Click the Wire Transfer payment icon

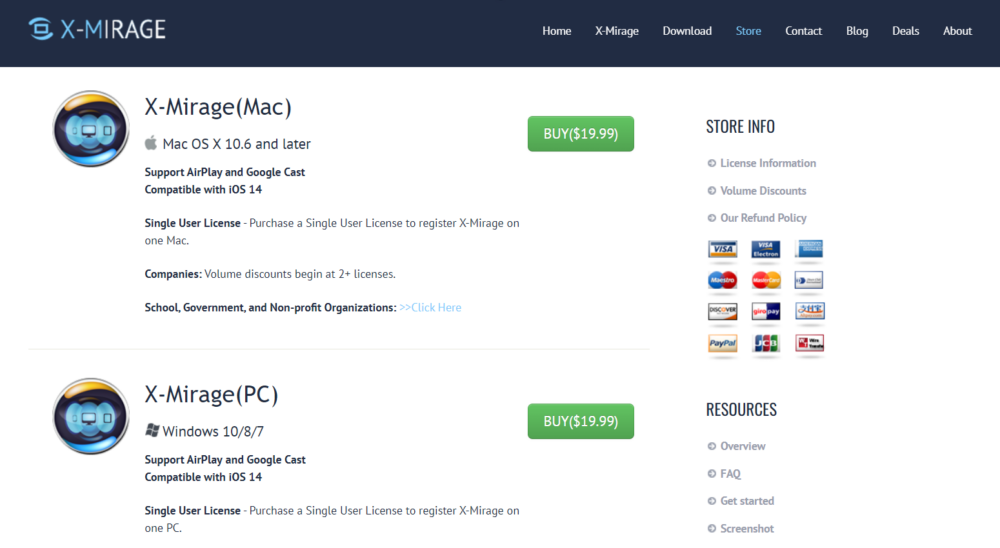pos(809,343)
